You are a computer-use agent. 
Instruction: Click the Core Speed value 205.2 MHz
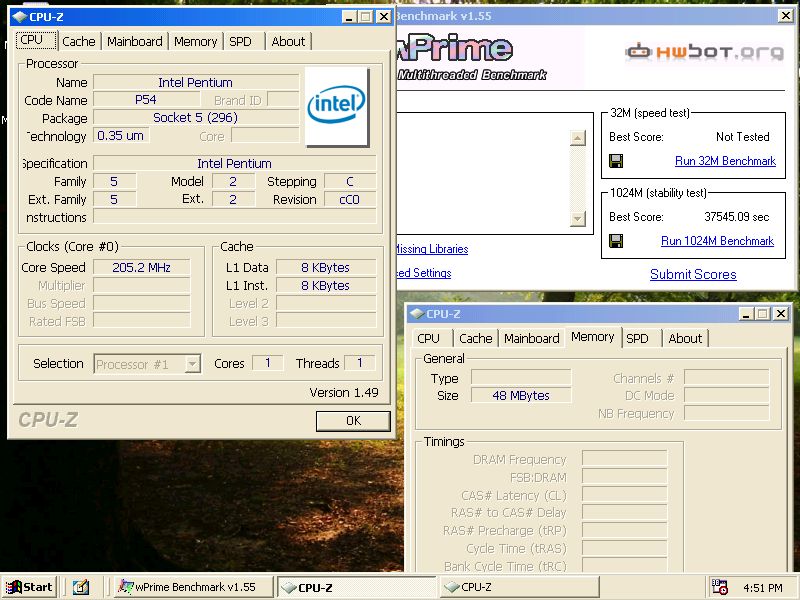(x=141, y=267)
